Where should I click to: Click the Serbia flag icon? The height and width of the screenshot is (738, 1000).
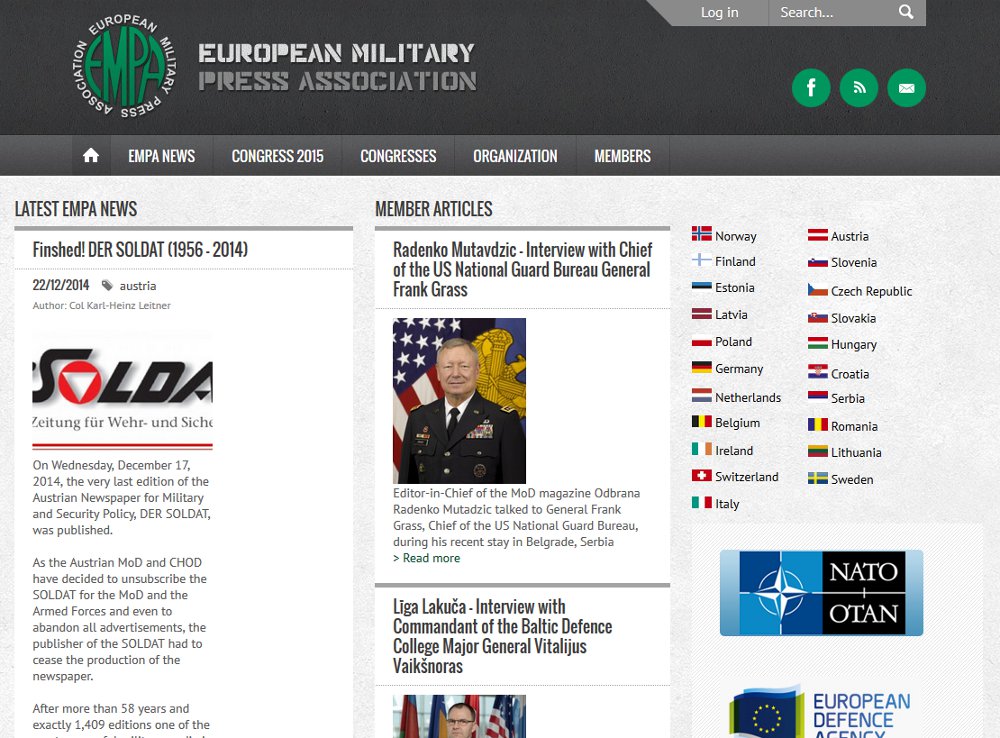(x=818, y=396)
